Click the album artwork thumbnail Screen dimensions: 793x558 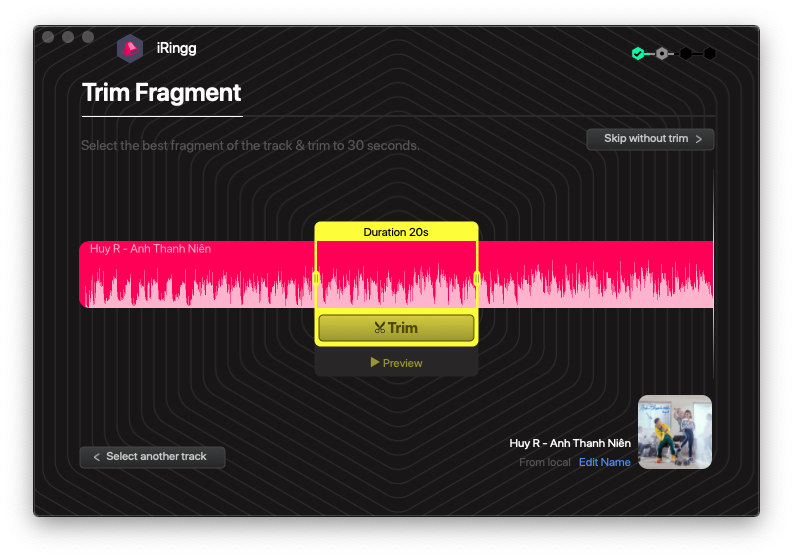click(x=675, y=432)
